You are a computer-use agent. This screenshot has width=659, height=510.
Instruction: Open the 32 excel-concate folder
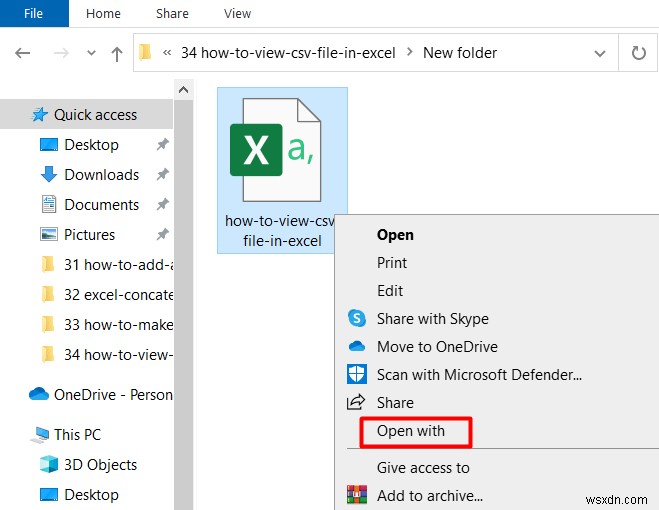[x=118, y=295]
